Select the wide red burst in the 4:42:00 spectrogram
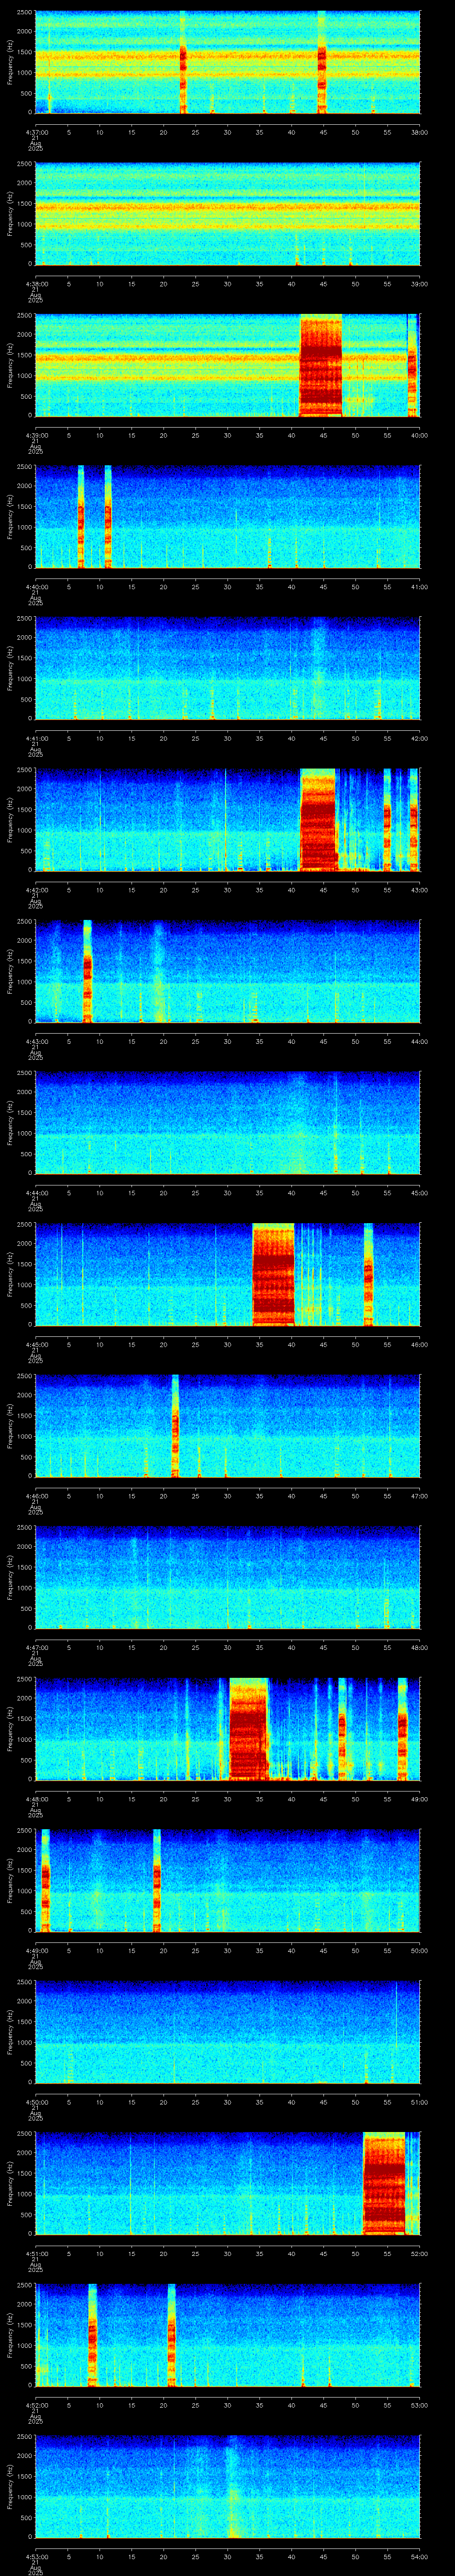Screen dimensions: 455x2576 [318, 819]
